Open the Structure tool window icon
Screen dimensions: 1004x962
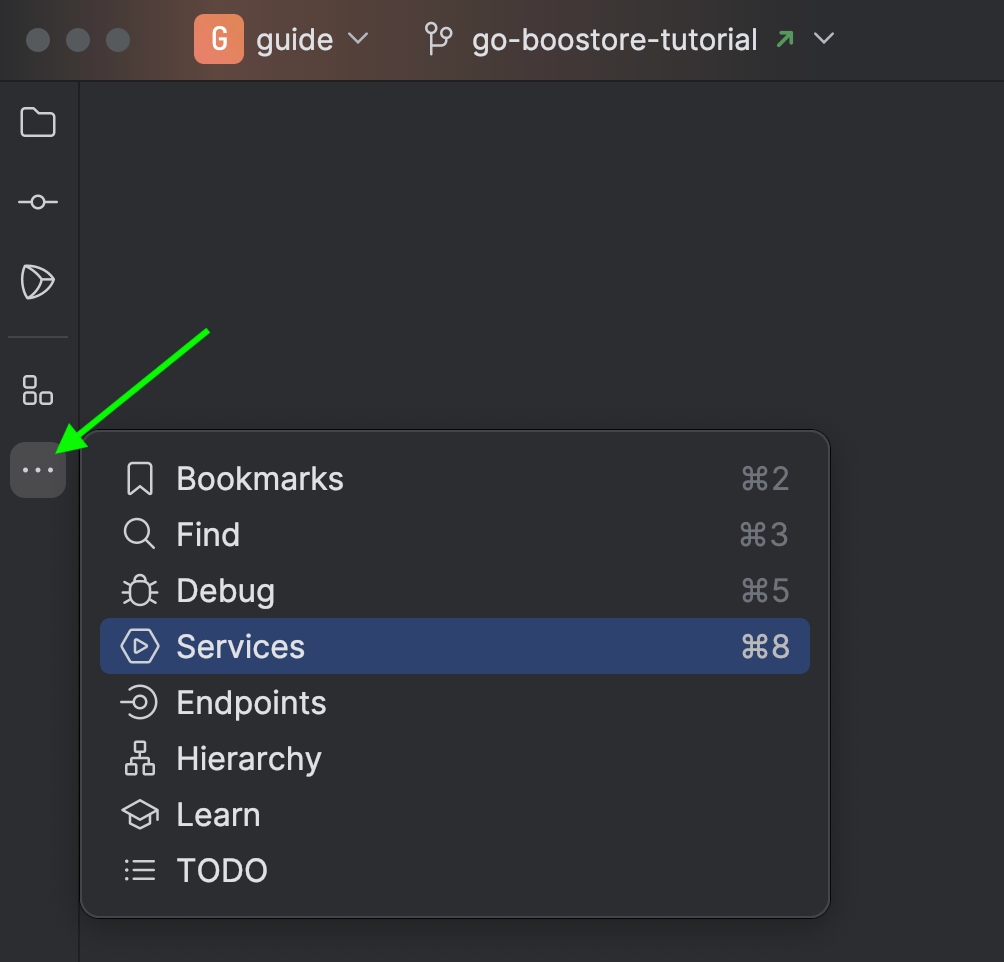coord(38,390)
